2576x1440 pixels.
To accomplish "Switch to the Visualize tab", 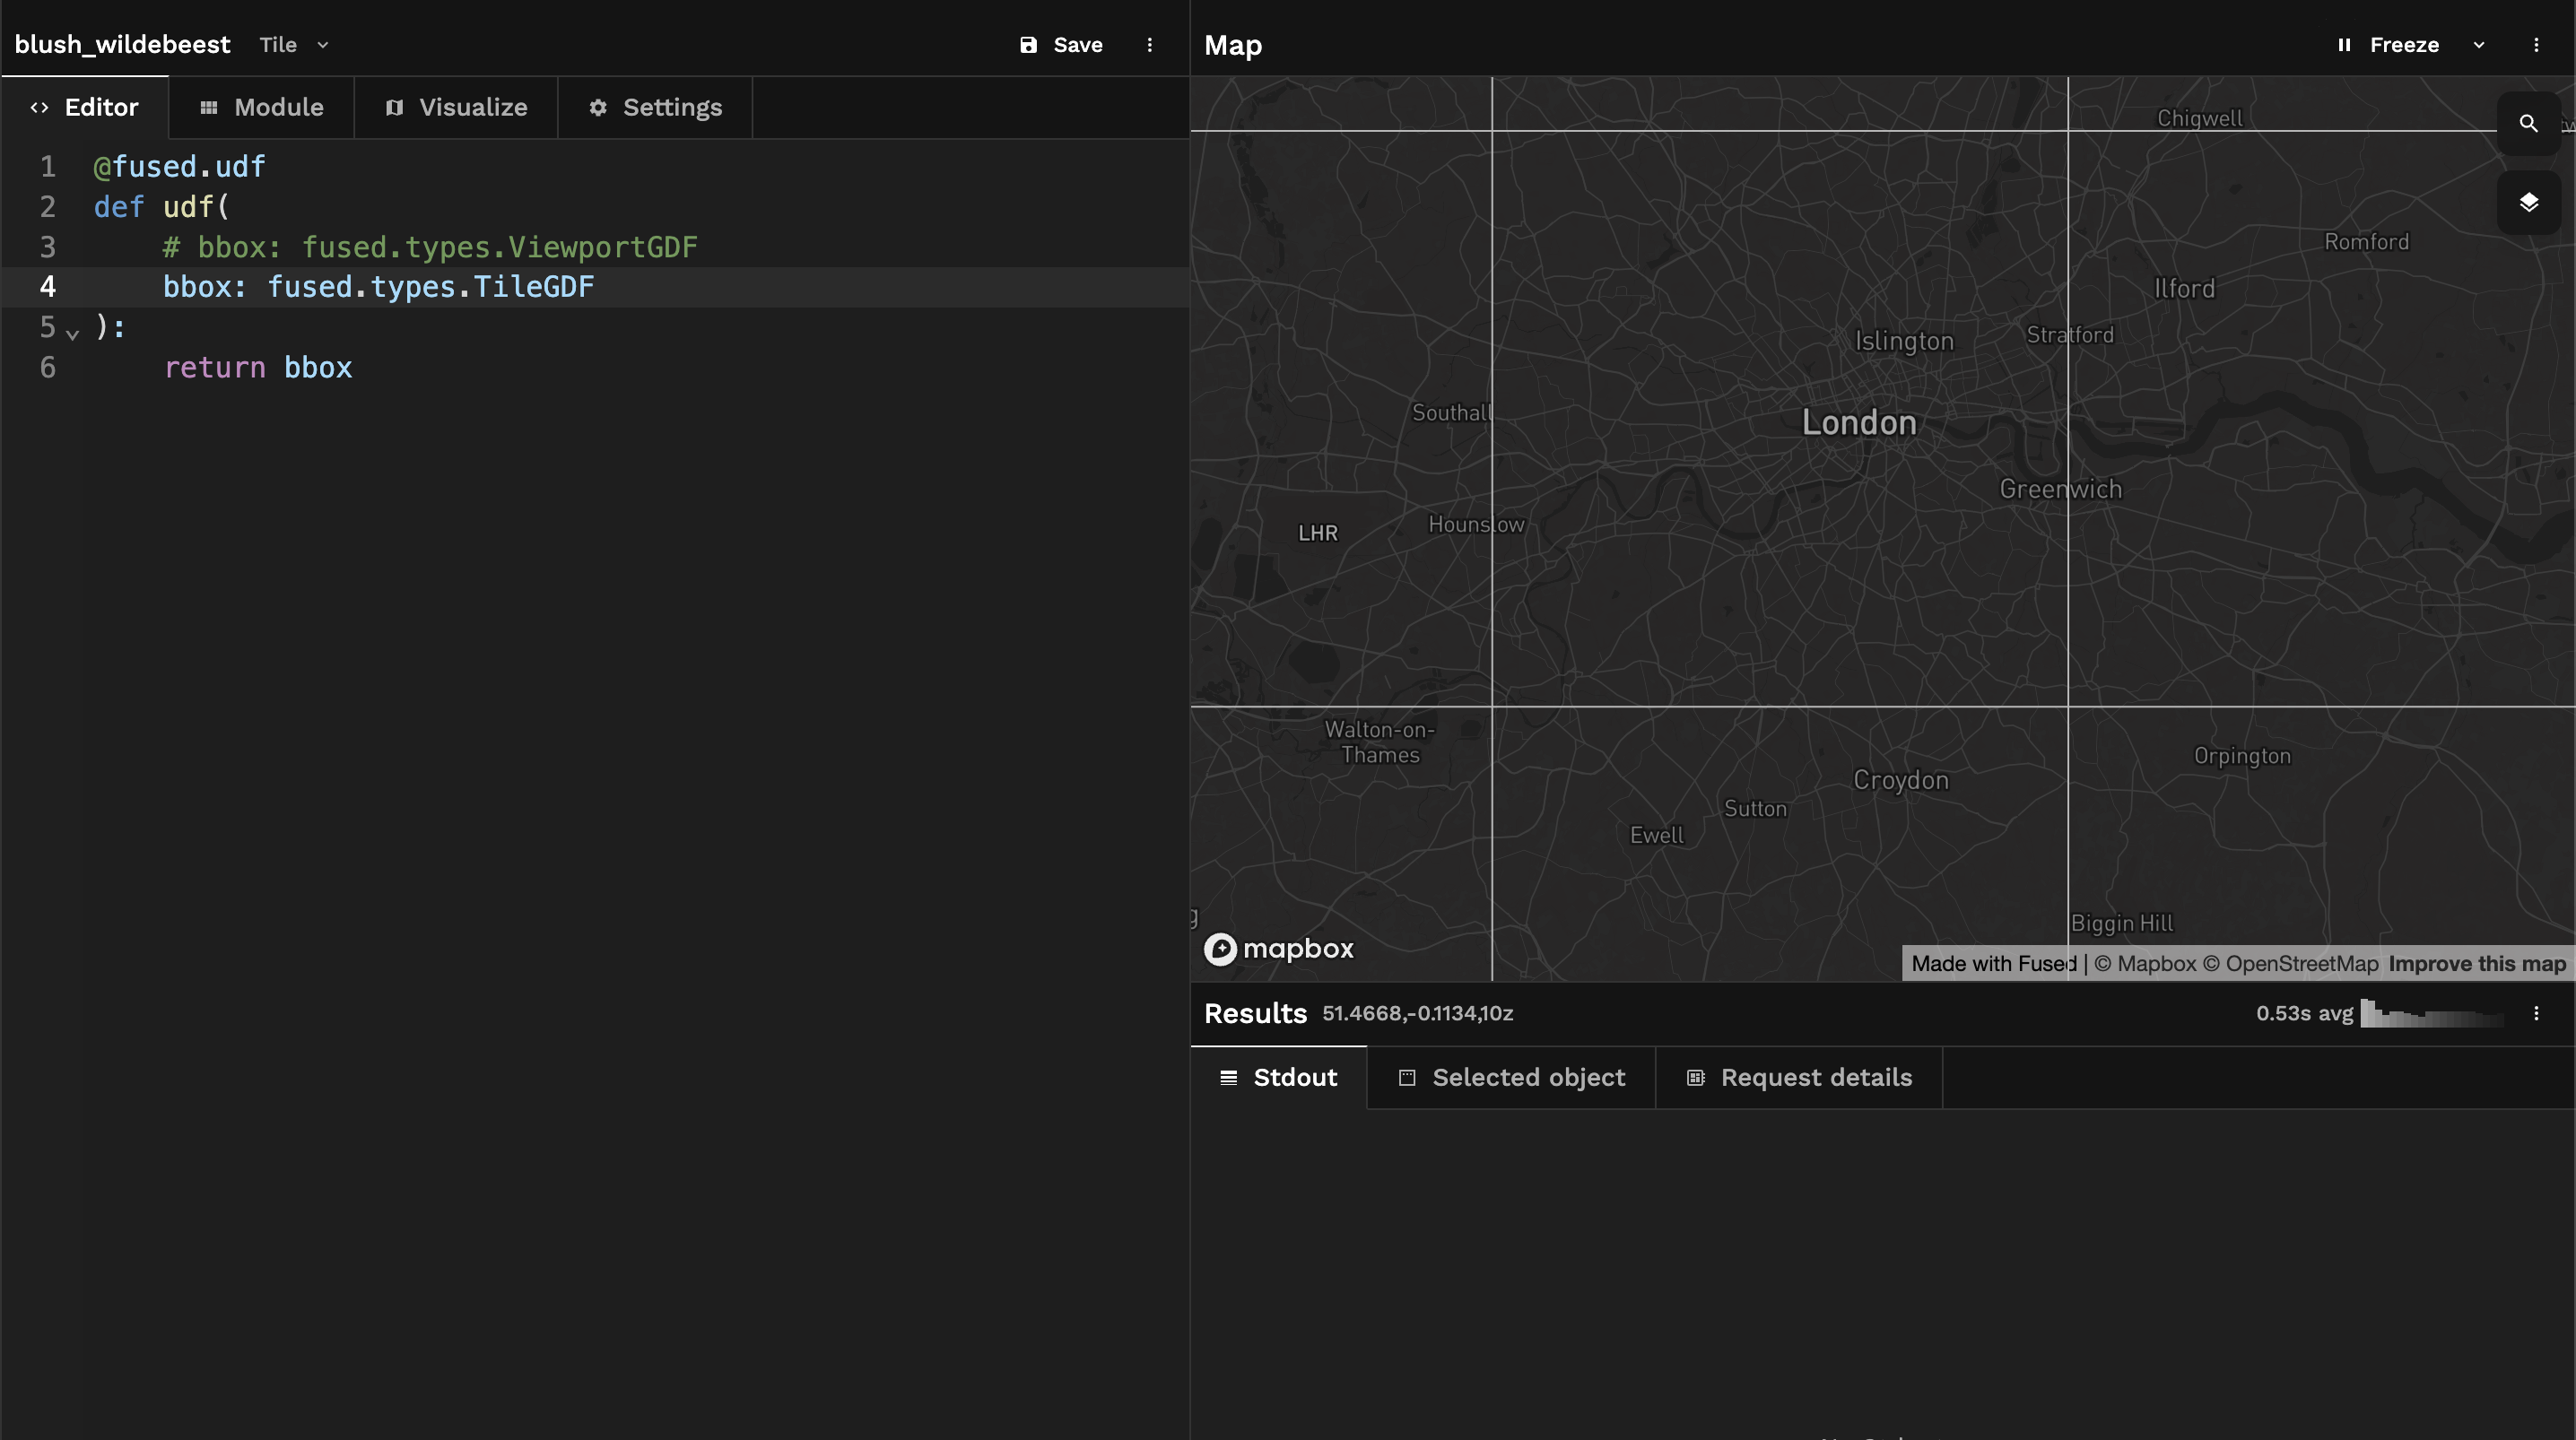I will [x=456, y=107].
